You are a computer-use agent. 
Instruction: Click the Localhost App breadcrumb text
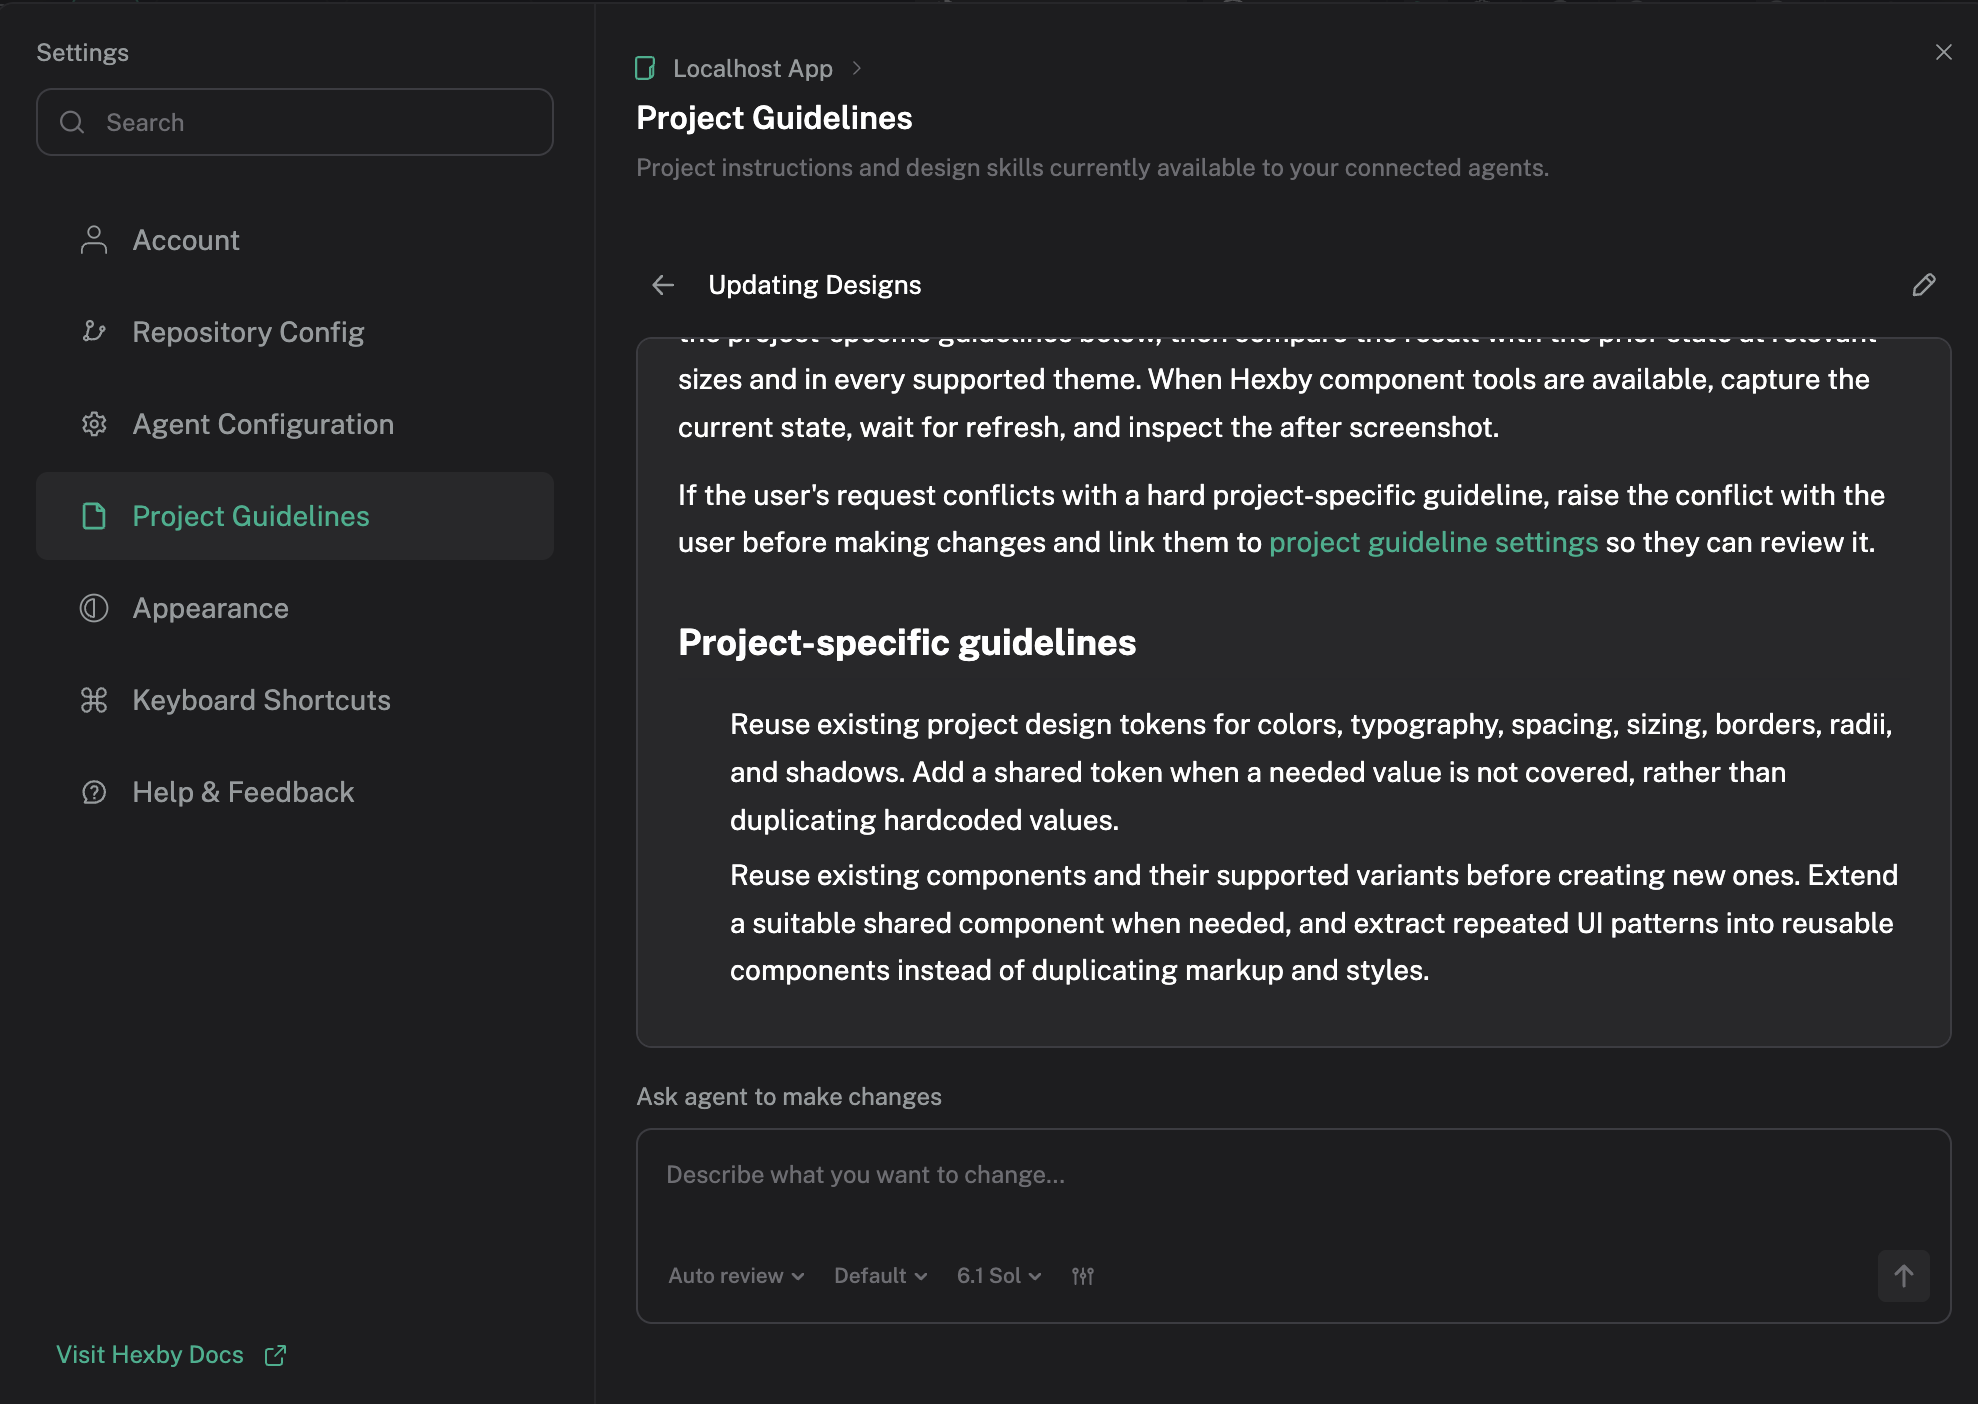(x=753, y=68)
